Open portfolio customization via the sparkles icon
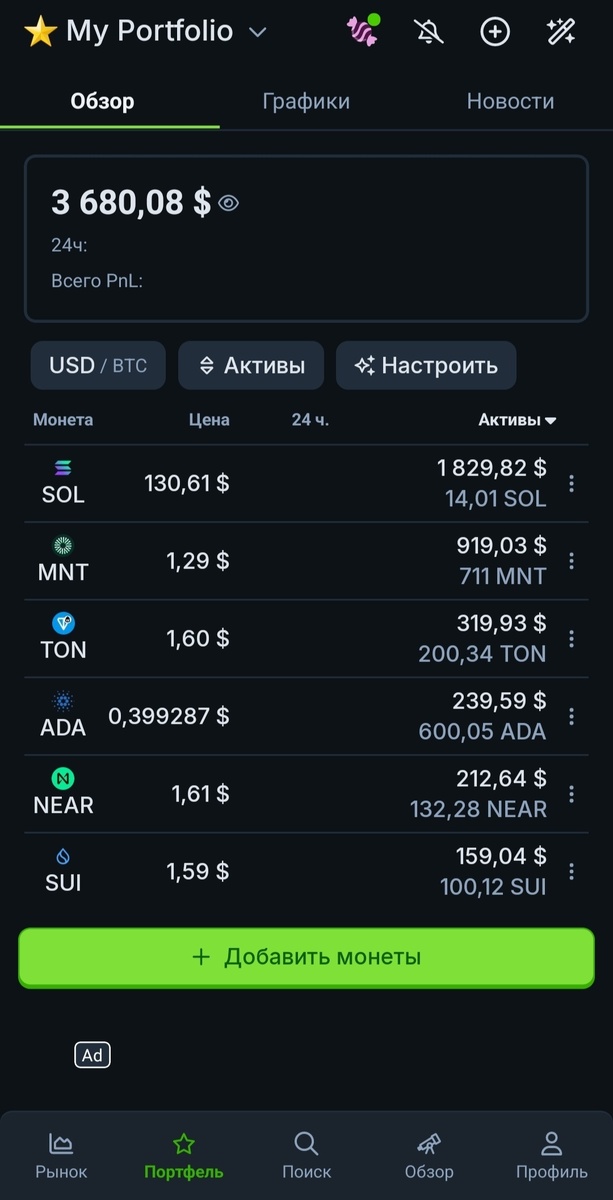613x1200 pixels. point(560,31)
